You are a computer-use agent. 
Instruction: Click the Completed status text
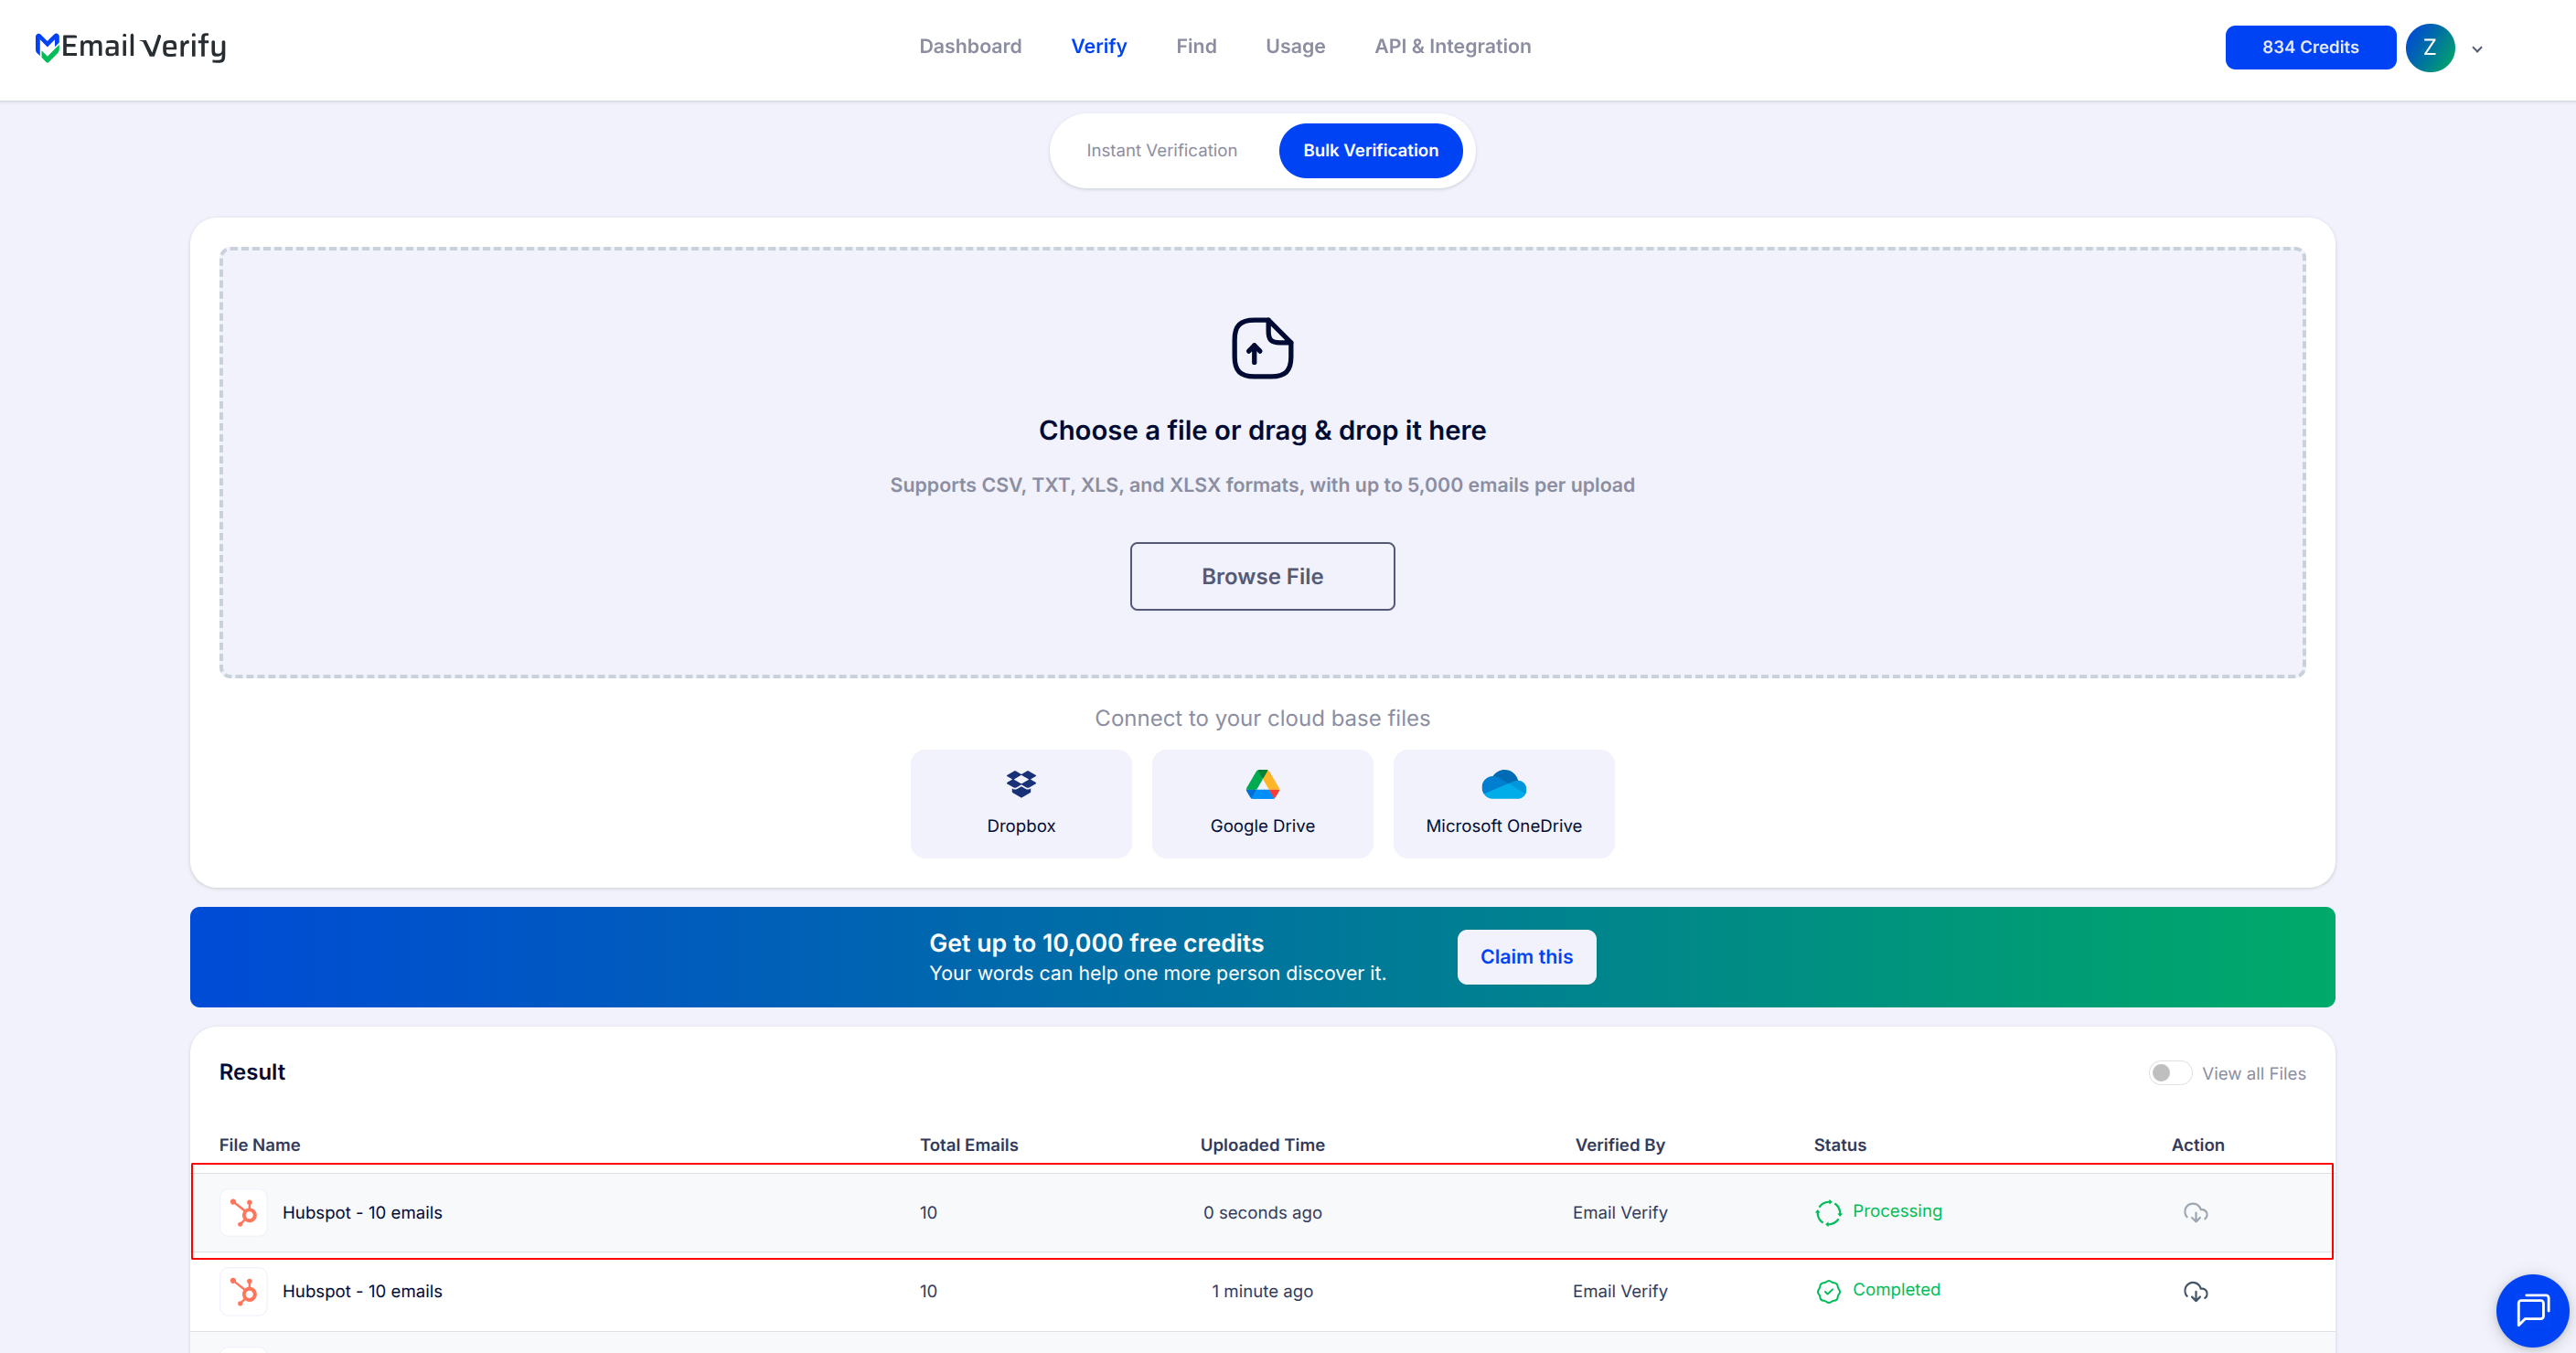click(1896, 1290)
